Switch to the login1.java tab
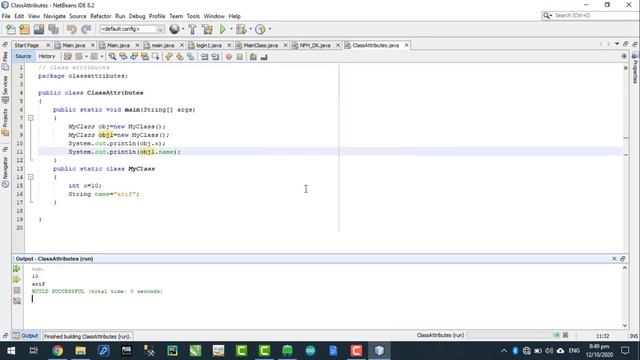The height and width of the screenshot is (360, 640). point(209,45)
